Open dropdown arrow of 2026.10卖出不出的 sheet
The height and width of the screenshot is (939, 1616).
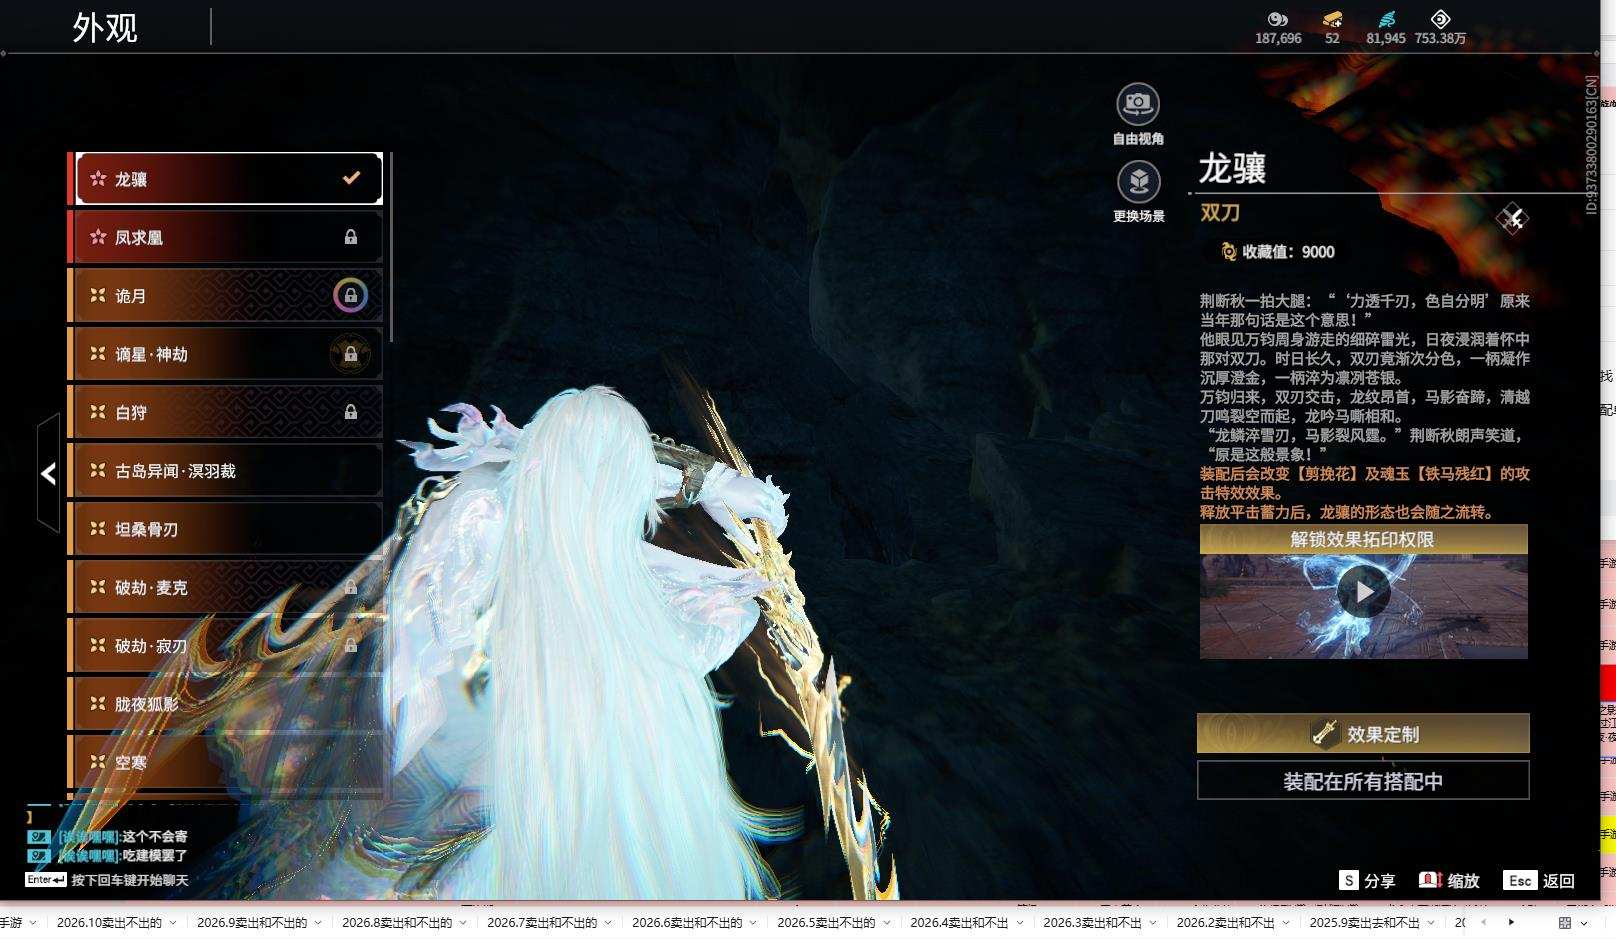172,923
